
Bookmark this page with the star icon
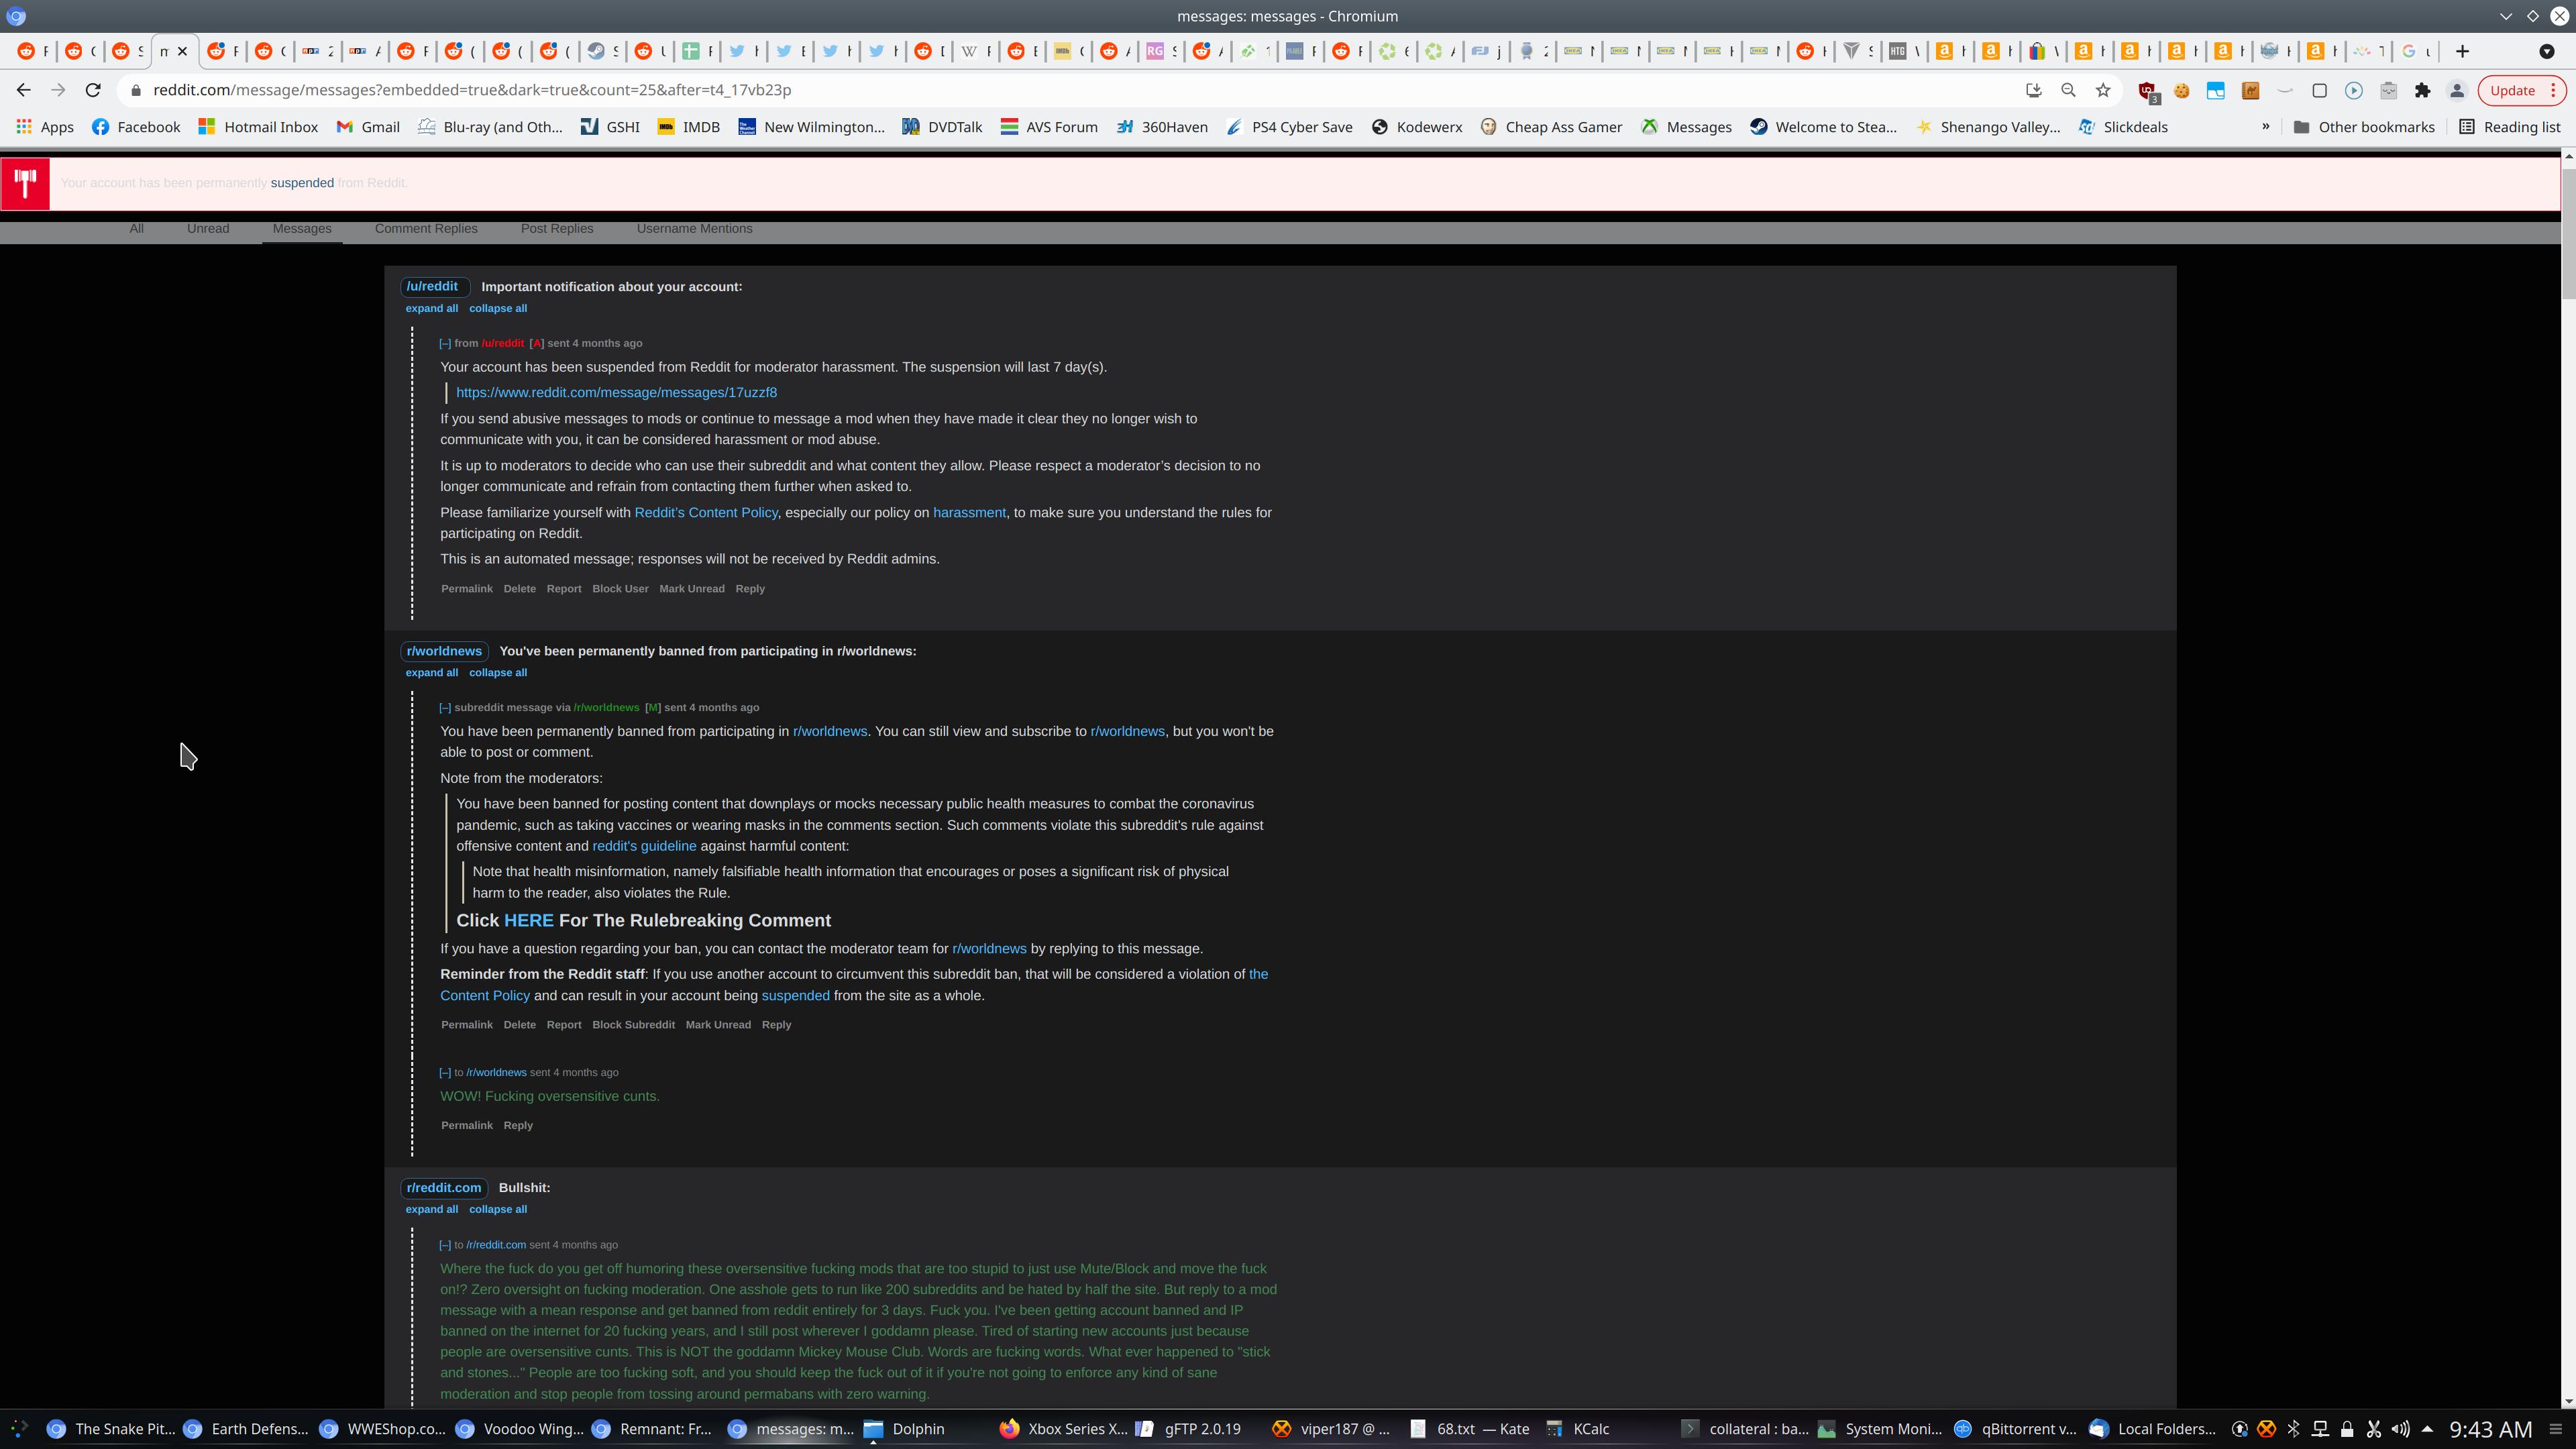[2103, 90]
